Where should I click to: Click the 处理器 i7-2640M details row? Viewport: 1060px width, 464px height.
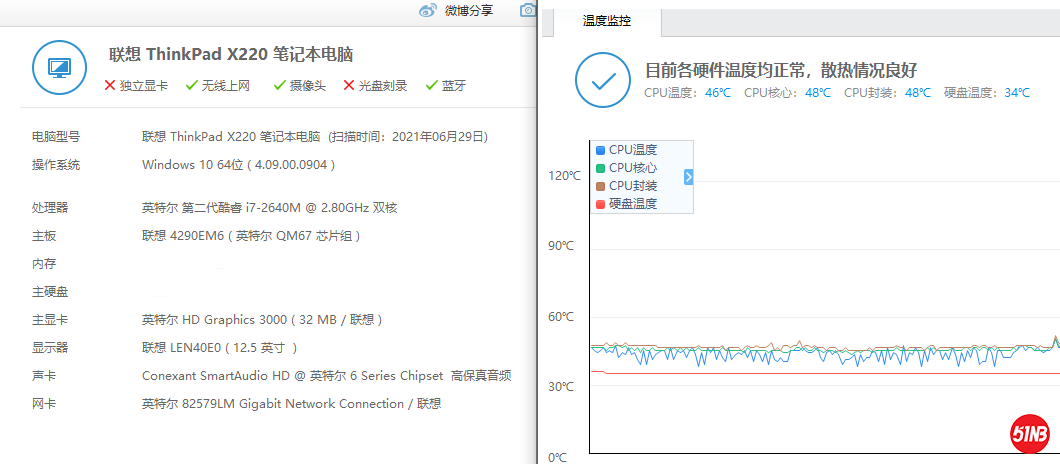[x=269, y=207]
